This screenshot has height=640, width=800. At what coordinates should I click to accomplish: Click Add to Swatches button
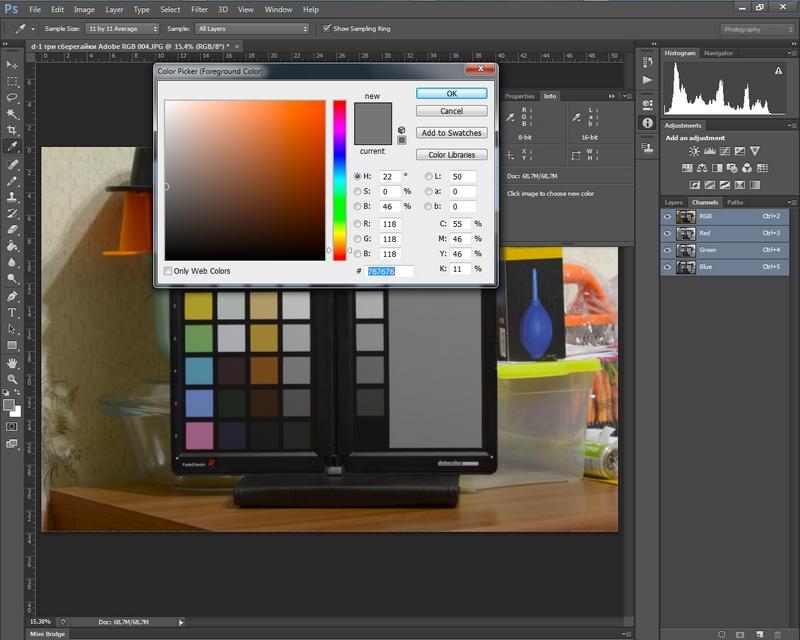452,133
